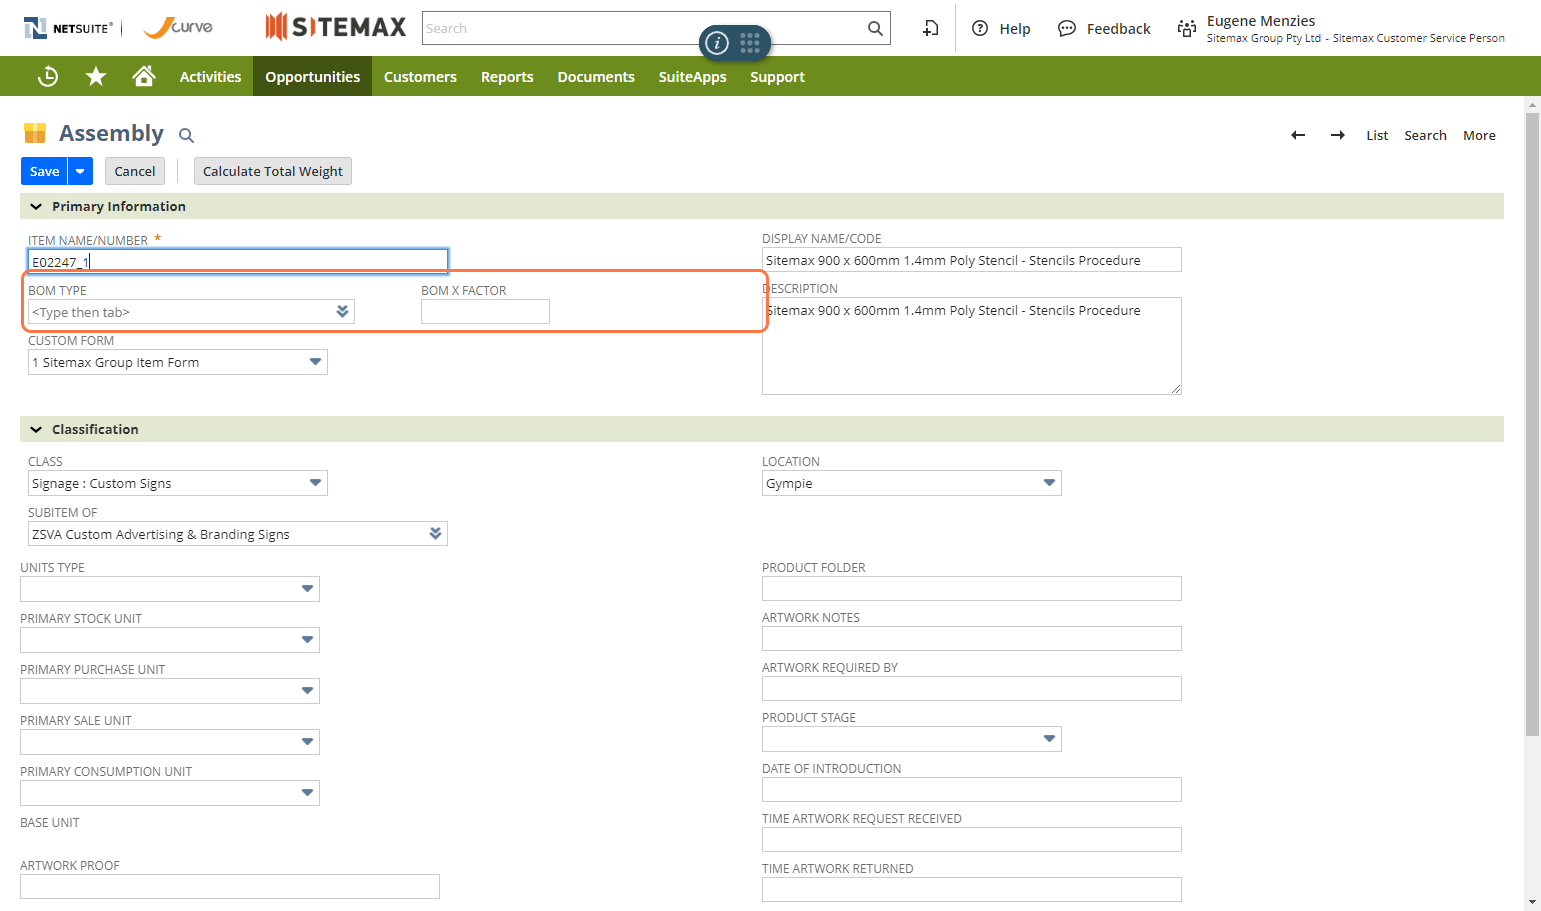This screenshot has width=1541, height=911.
Task: Click the grid dots icon on the overlay
Action: coord(750,42)
